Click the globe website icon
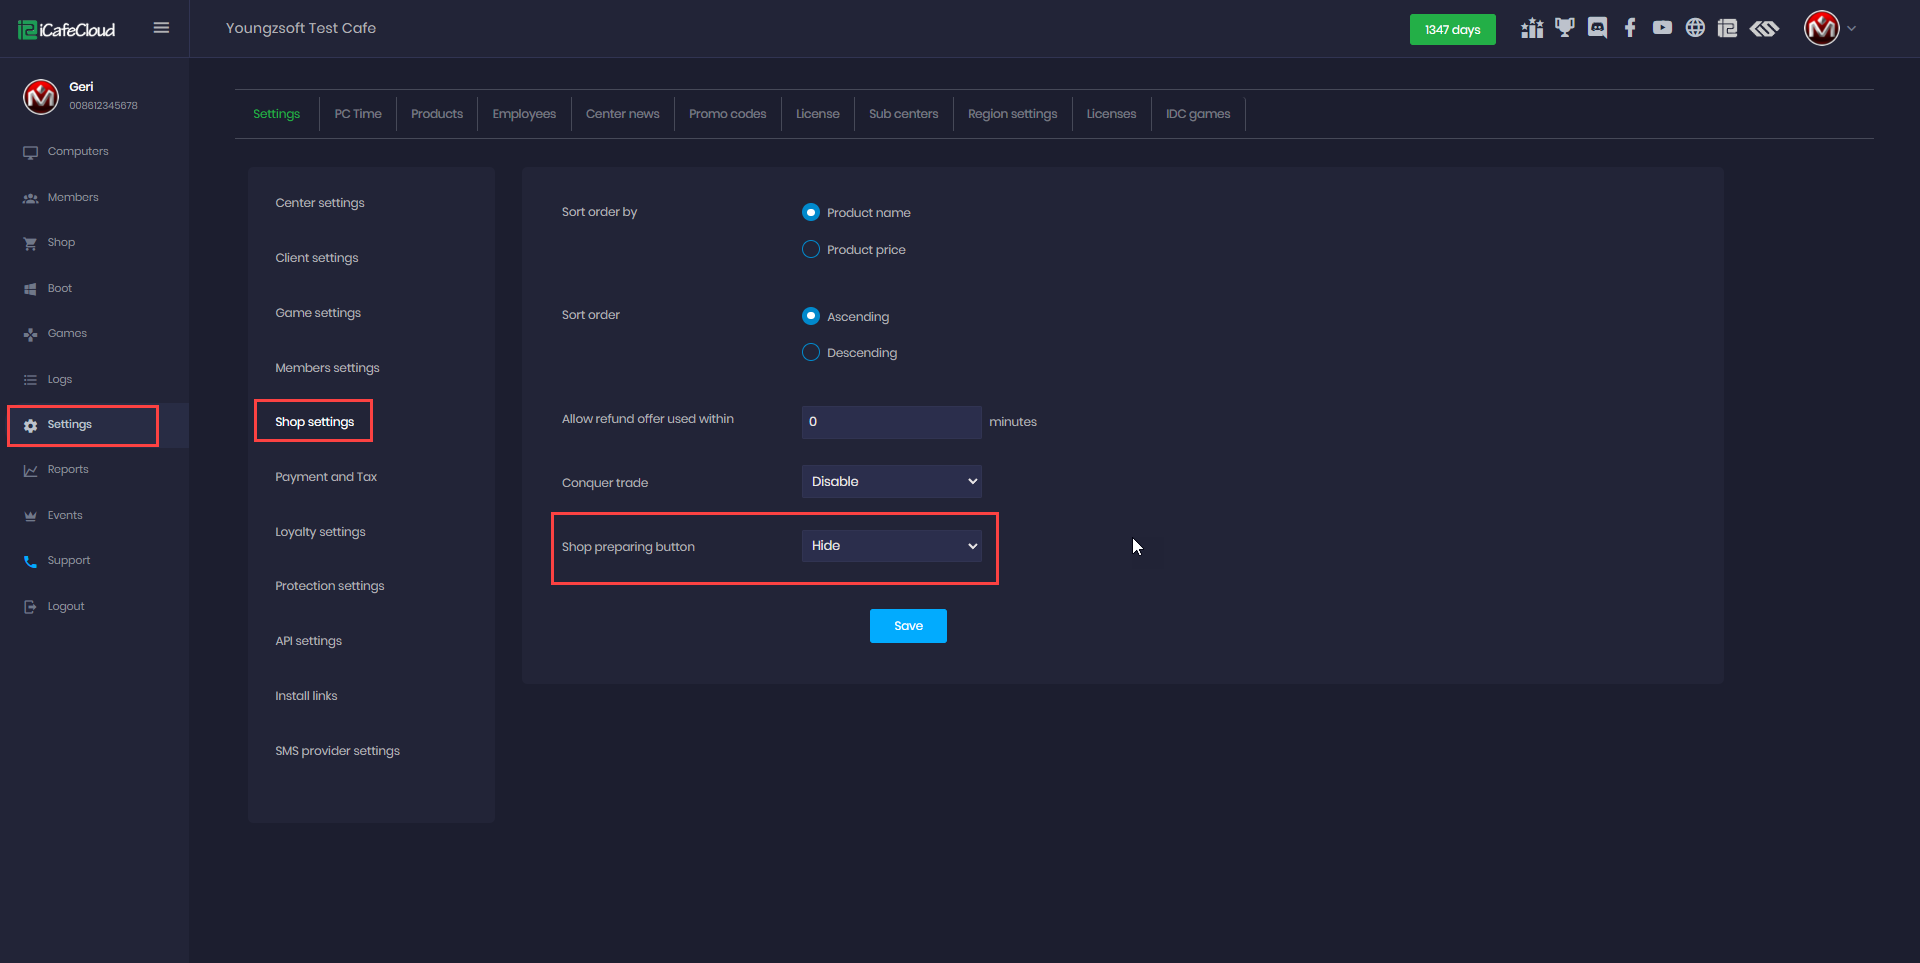 pyautogui.click(x=1695, y=28)
